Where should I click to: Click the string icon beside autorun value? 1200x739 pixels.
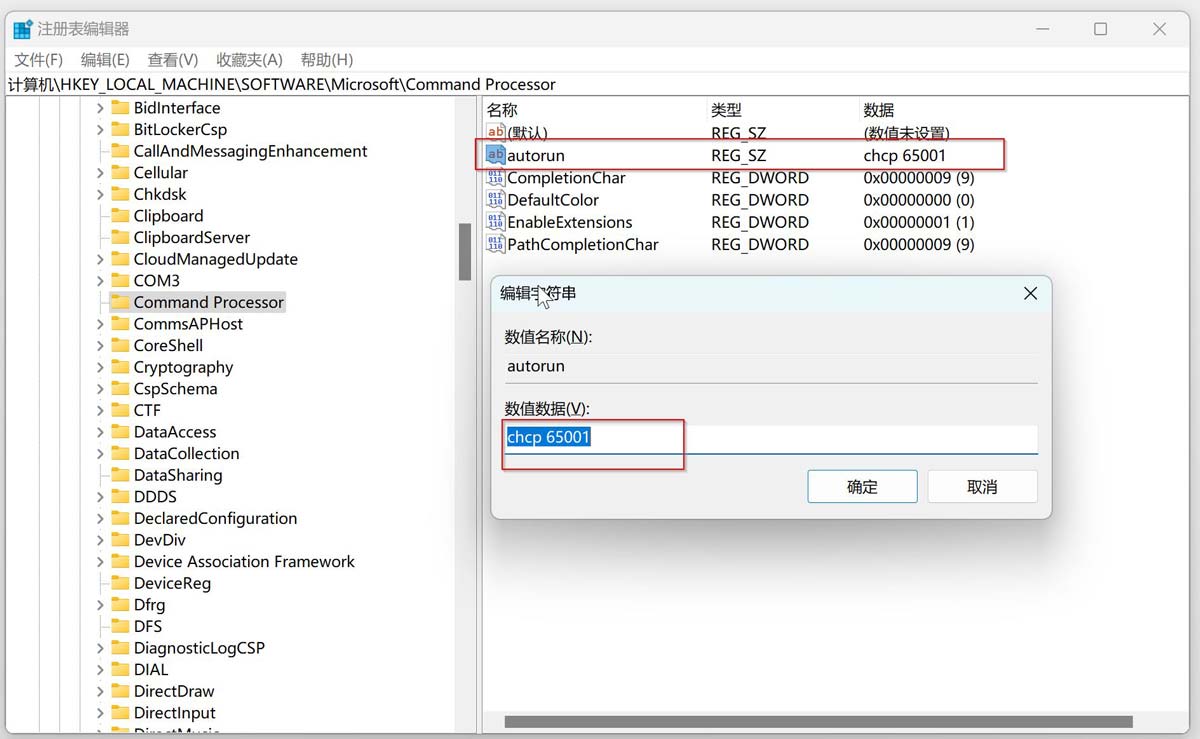point(495,155)
